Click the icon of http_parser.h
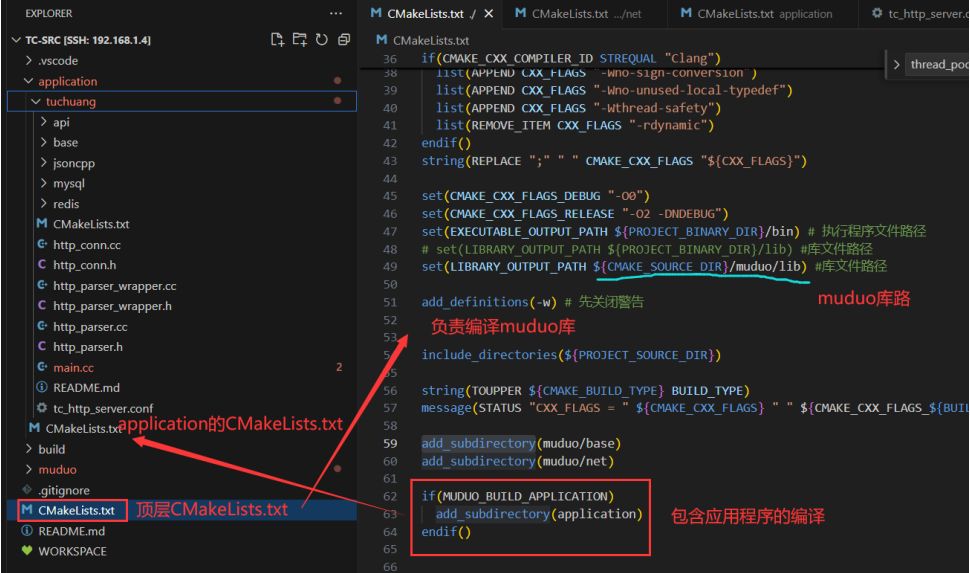The image size is (970, 573). coord(41,346)
